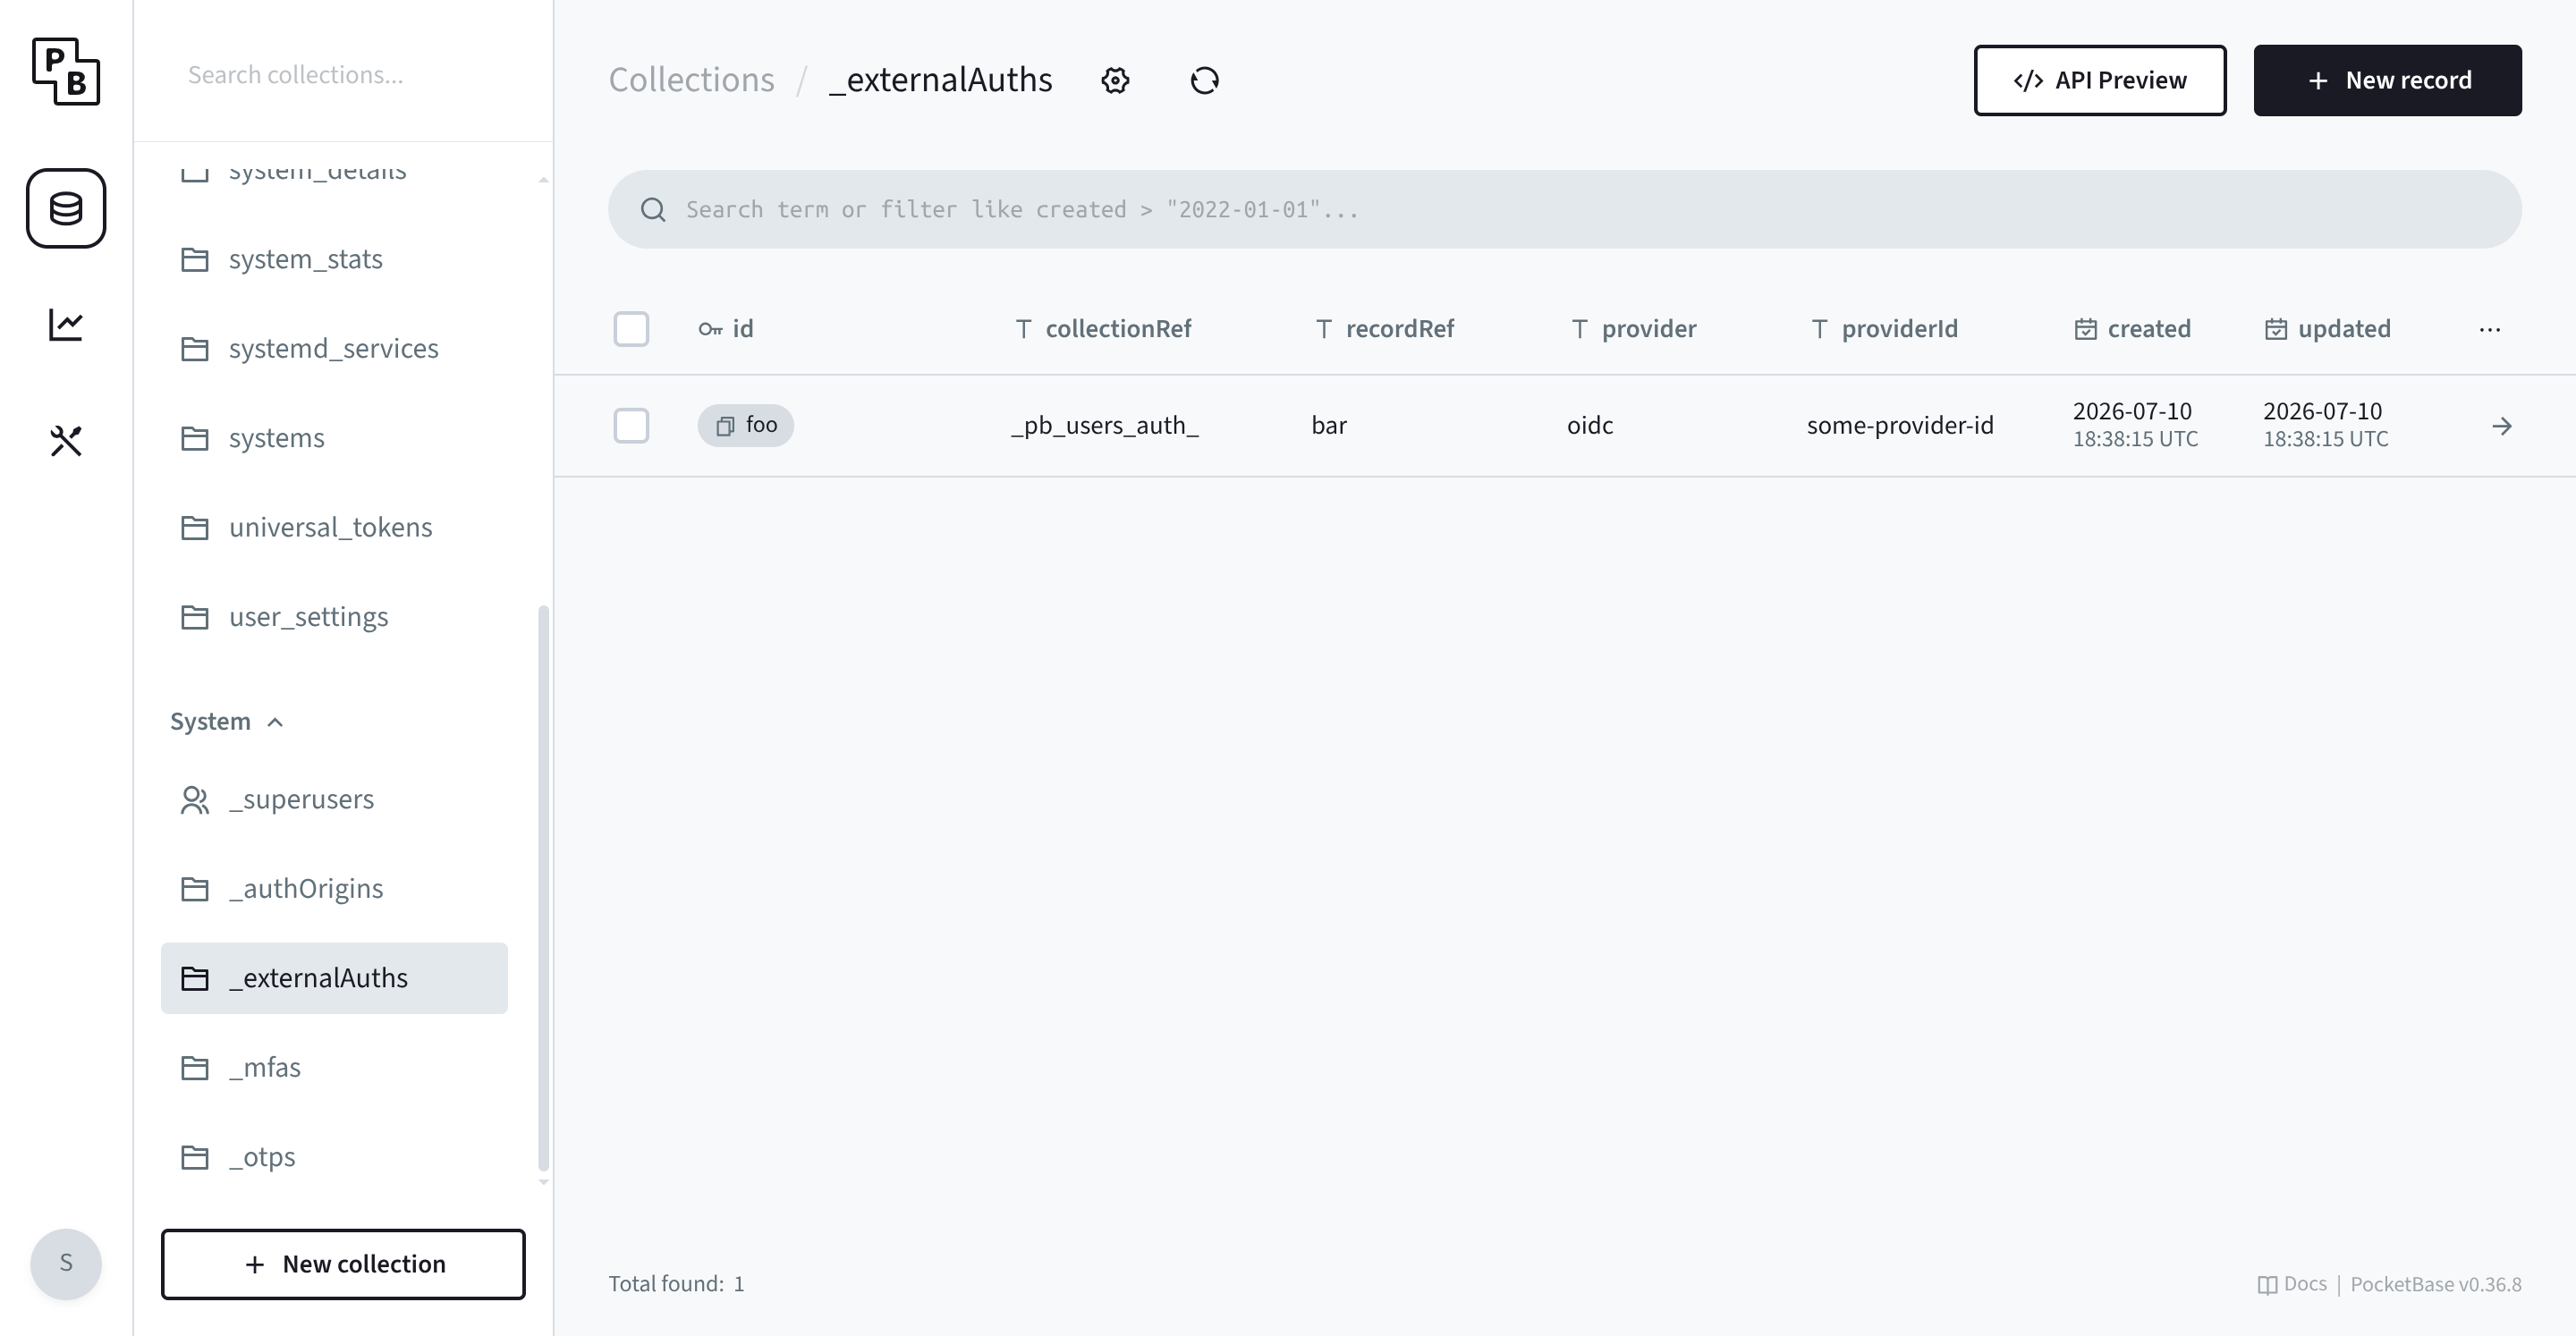This screenshot has width=2576, height=1336.
Task: Open collection settings gear for _externalAuths
Action: click(x=1115, y=80)
